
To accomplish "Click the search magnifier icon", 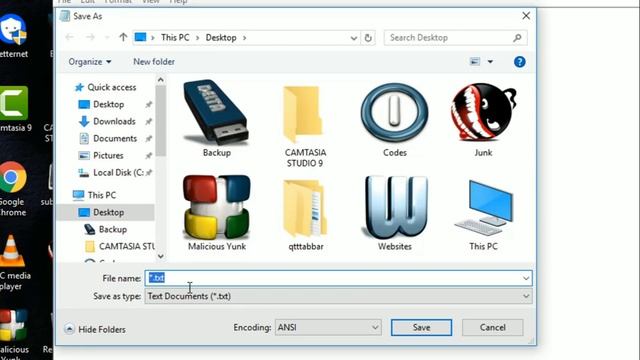I will tap(517, 38).
